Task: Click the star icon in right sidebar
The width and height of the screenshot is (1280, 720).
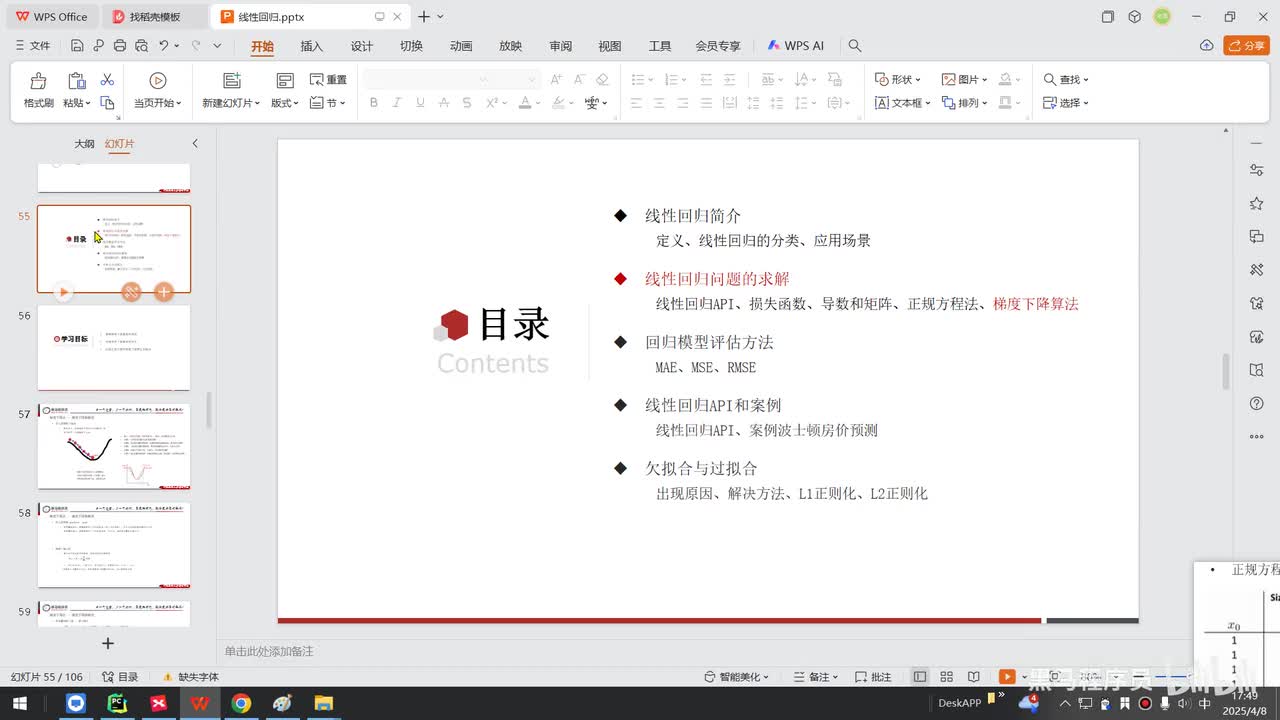Action: [1257, 203]
